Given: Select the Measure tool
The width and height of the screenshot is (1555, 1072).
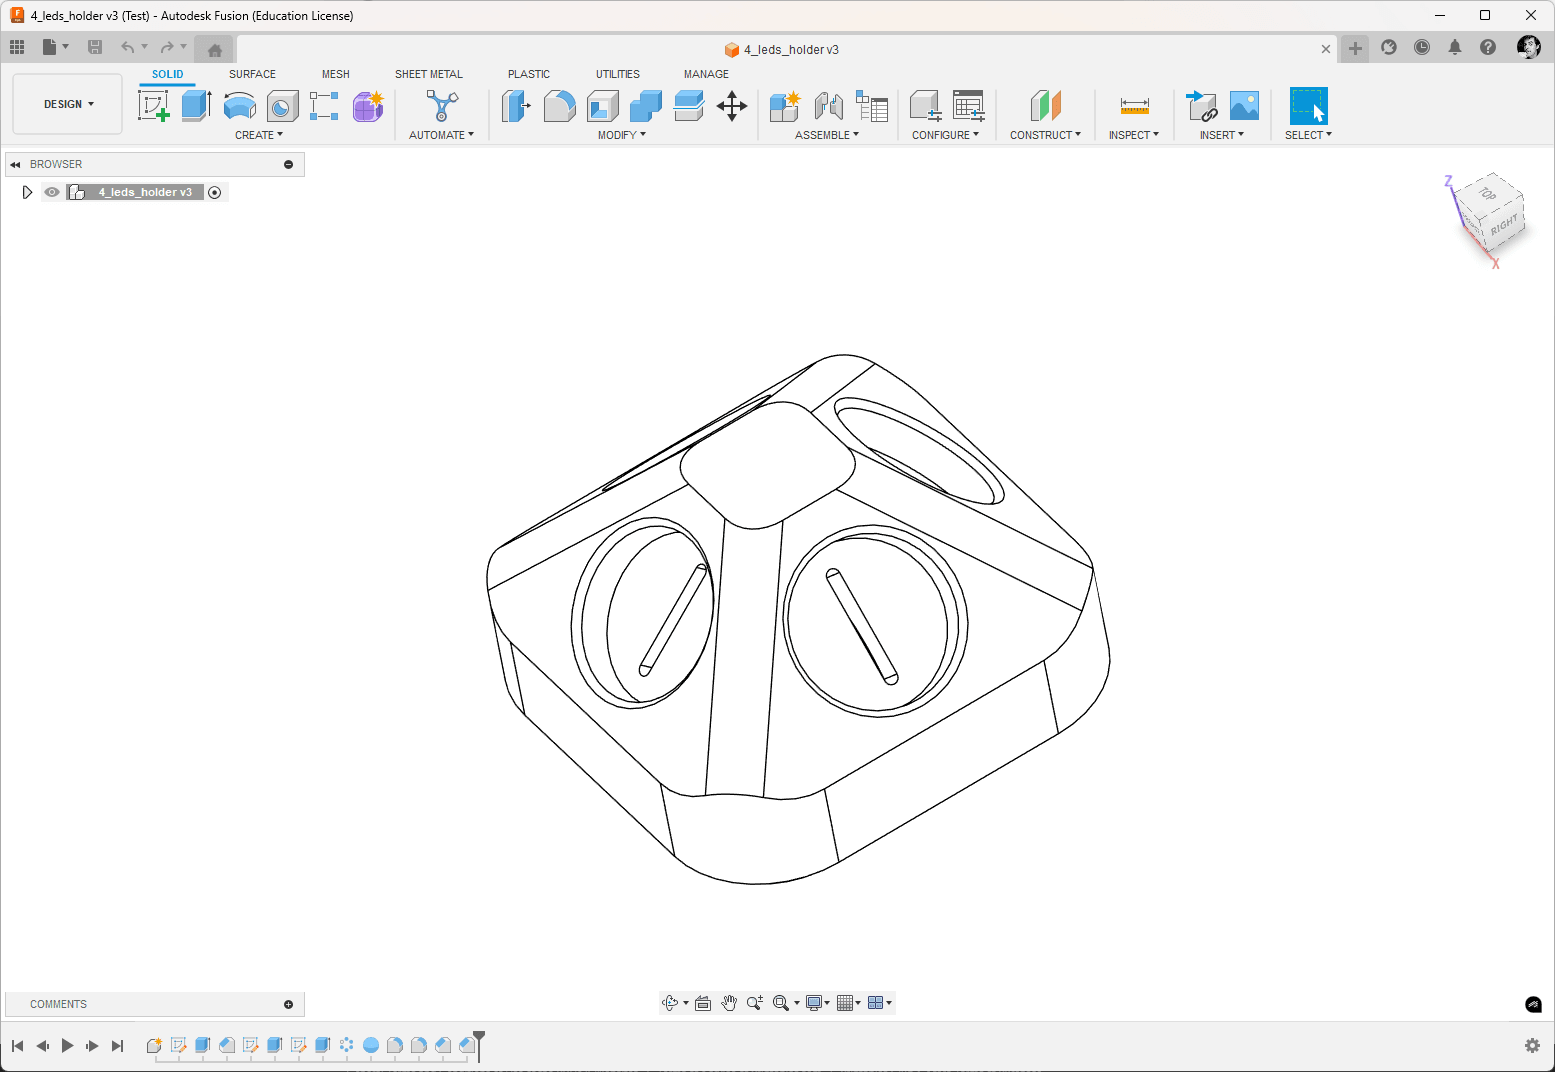Looking at the screenshot, I should pyautogui.click(x=1135, y=106).
